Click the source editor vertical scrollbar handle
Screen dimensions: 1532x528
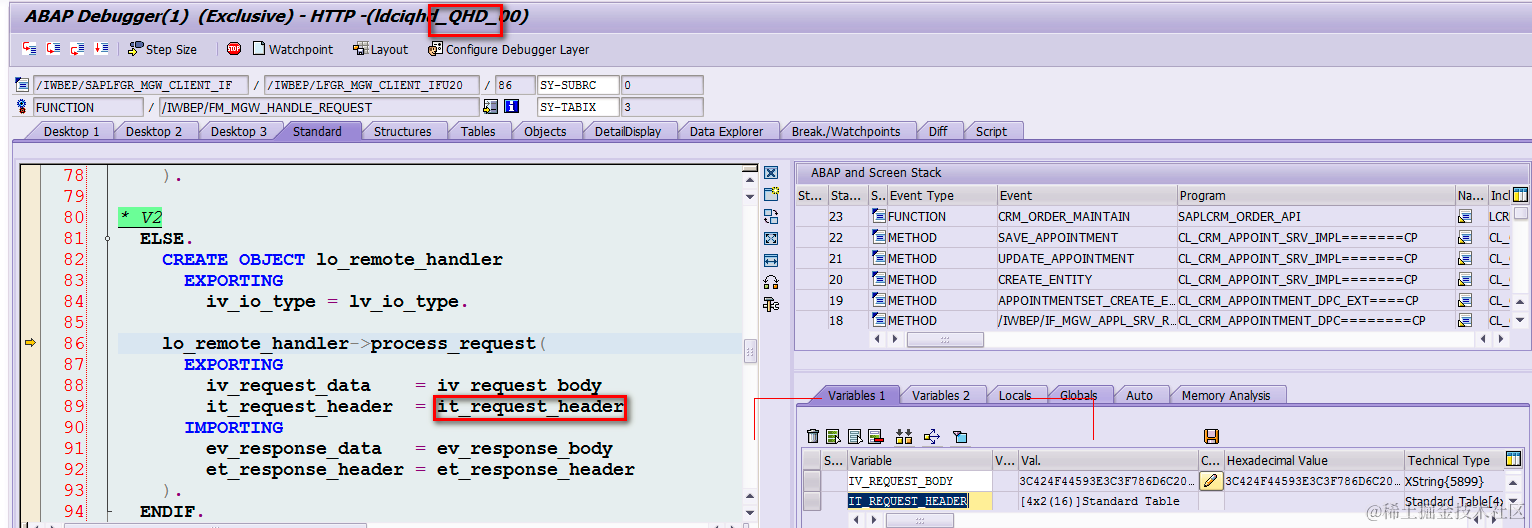coord(750,352)
